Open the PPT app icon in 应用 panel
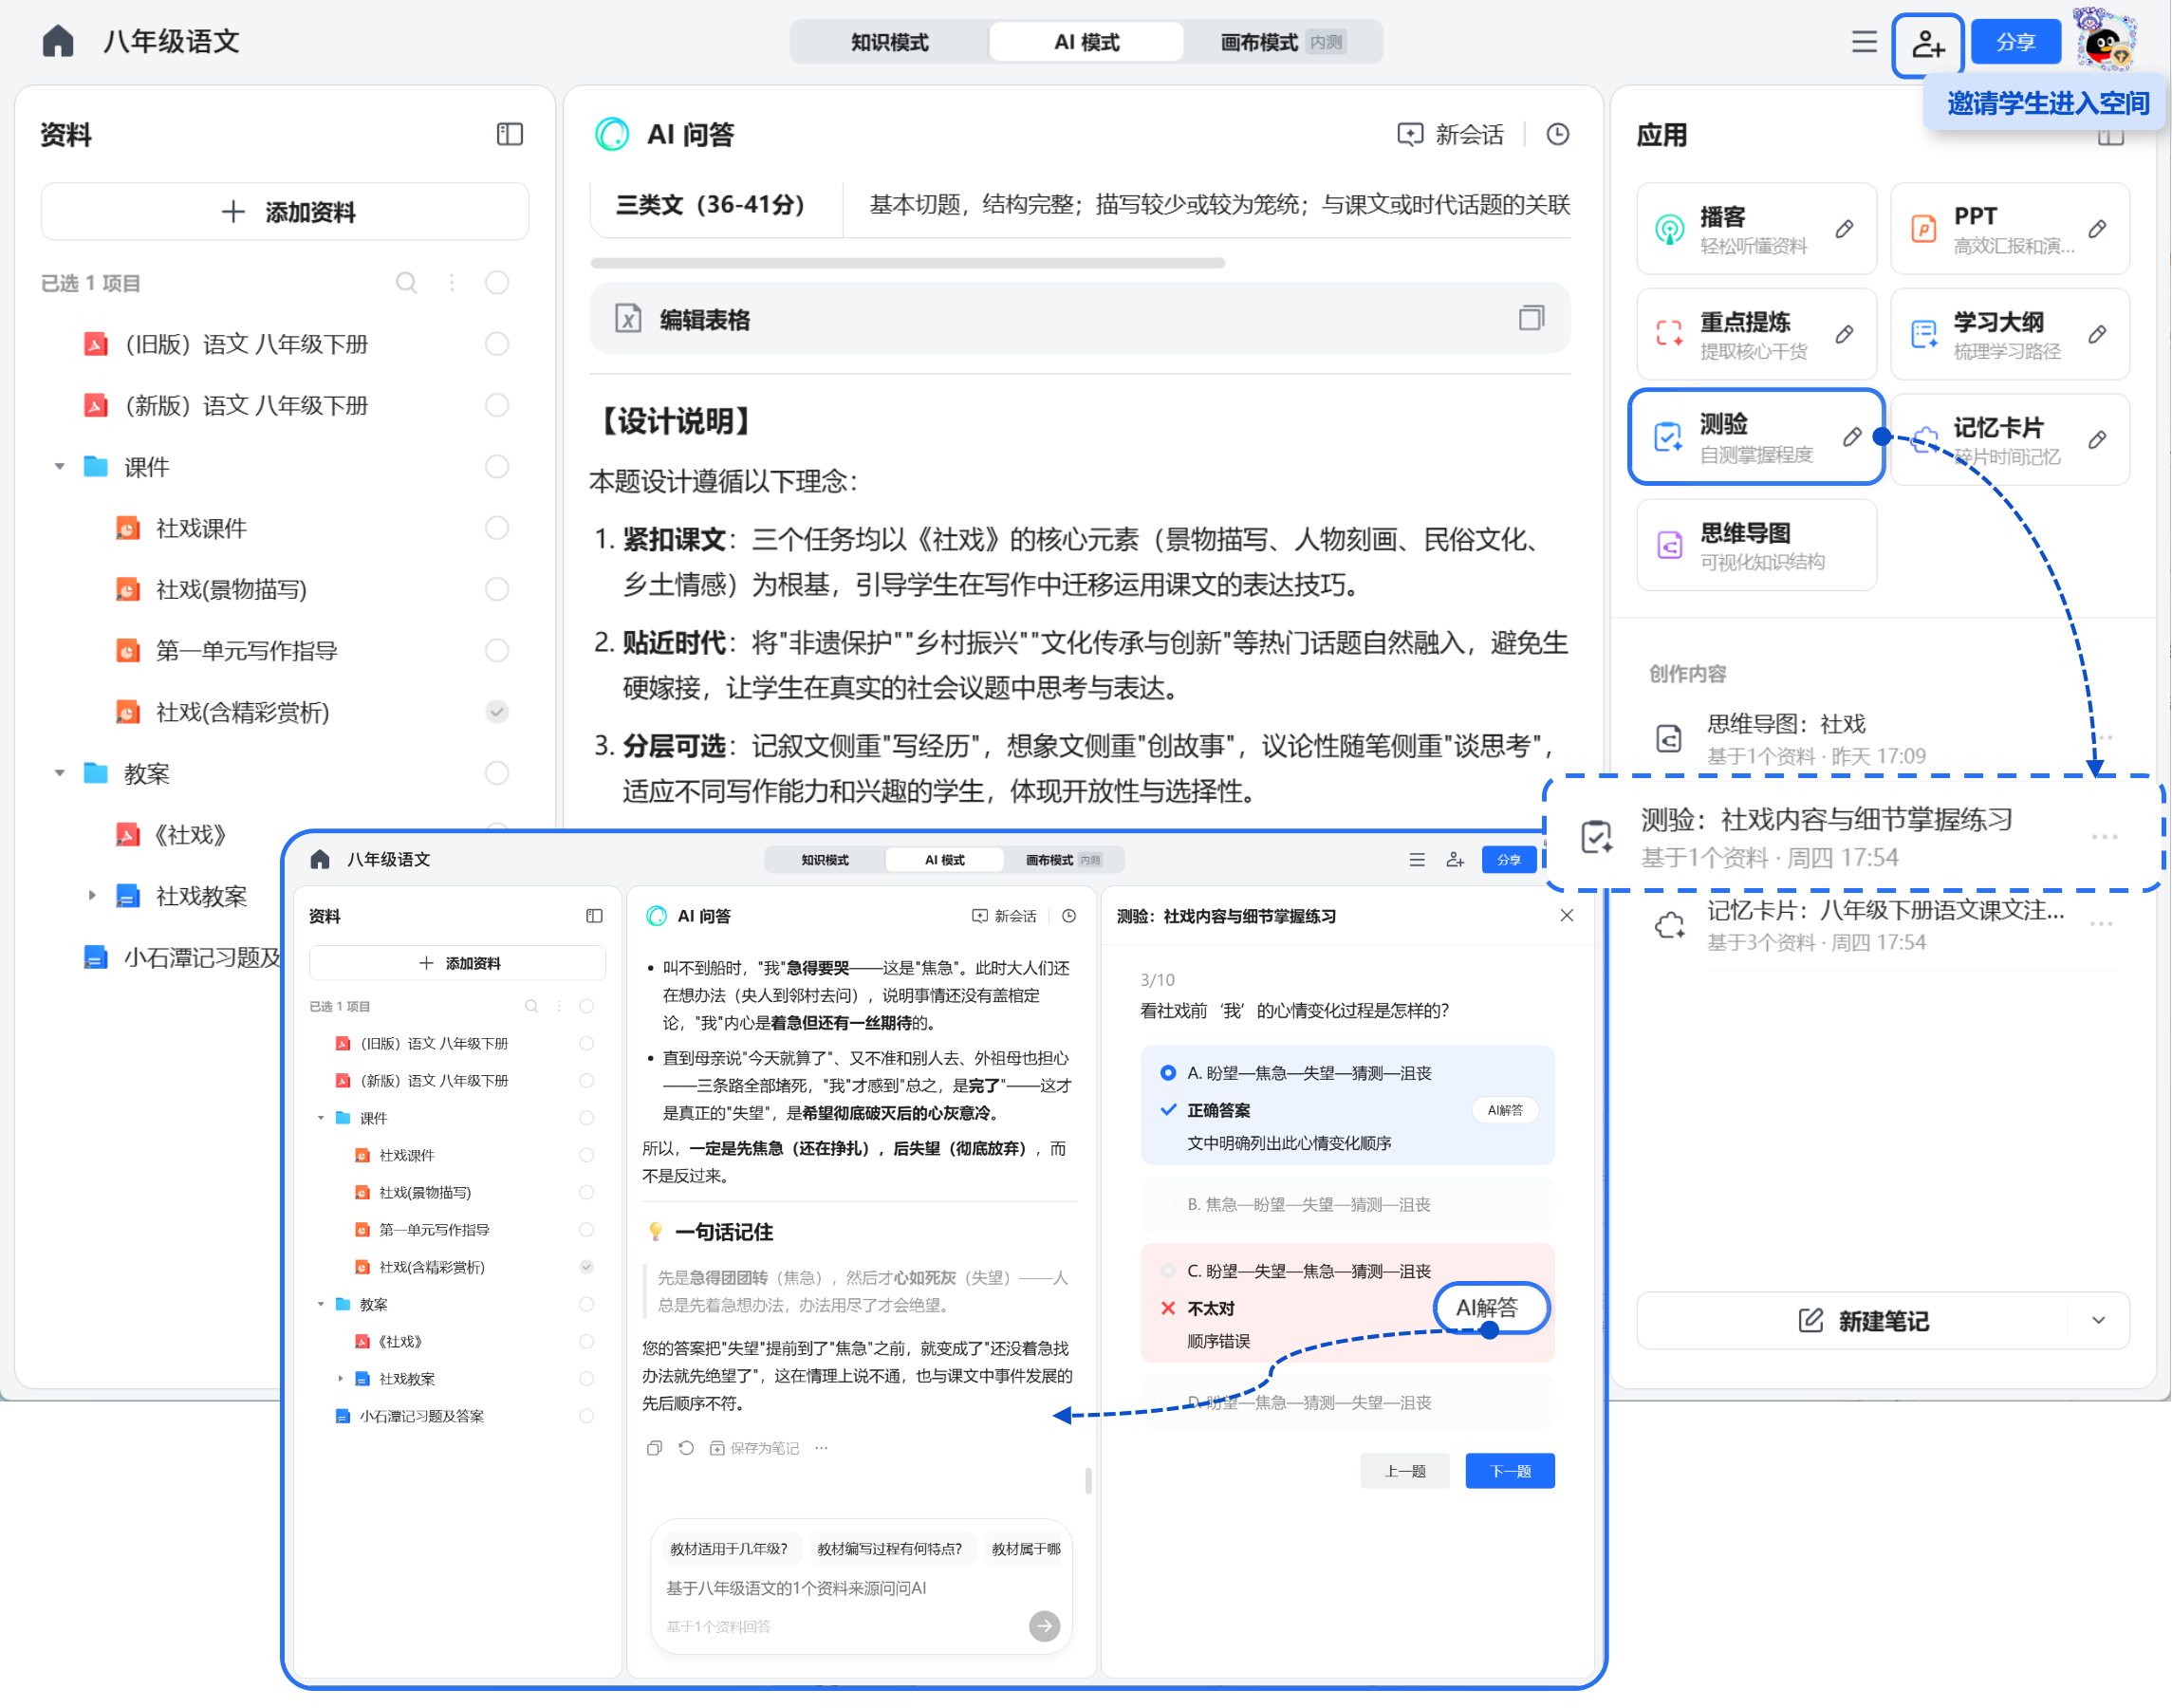Viewport: 2172px width, 1708px height. click(1923, 228)
